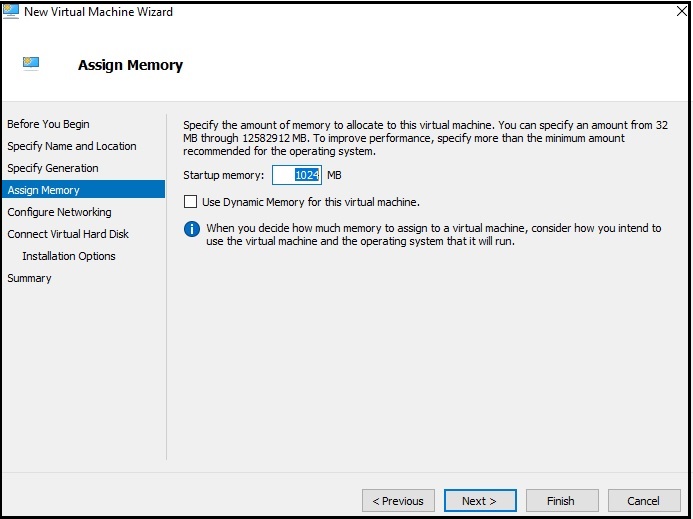Click the Finish button
The height and width of the screenshot is (519, 693).
pos(560,501)
